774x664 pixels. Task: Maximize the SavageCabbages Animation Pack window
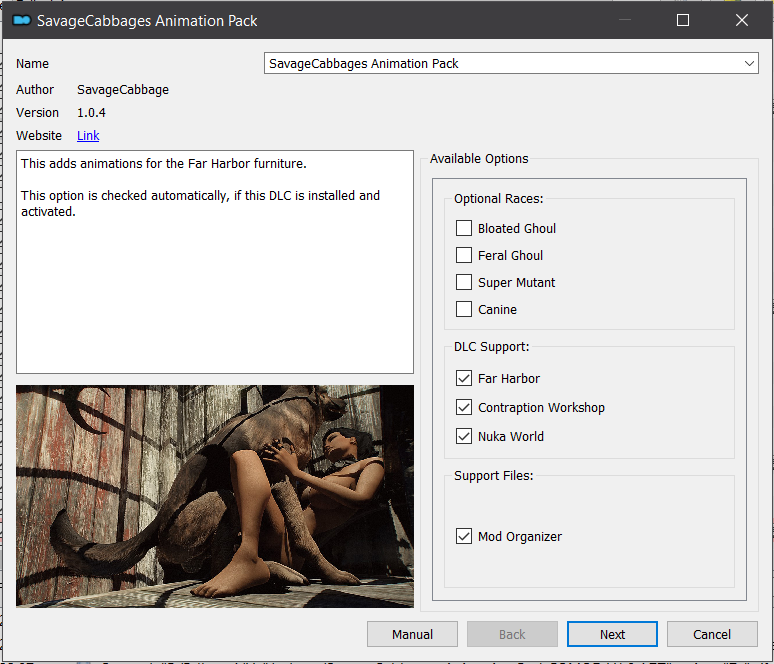pos(683,20)
